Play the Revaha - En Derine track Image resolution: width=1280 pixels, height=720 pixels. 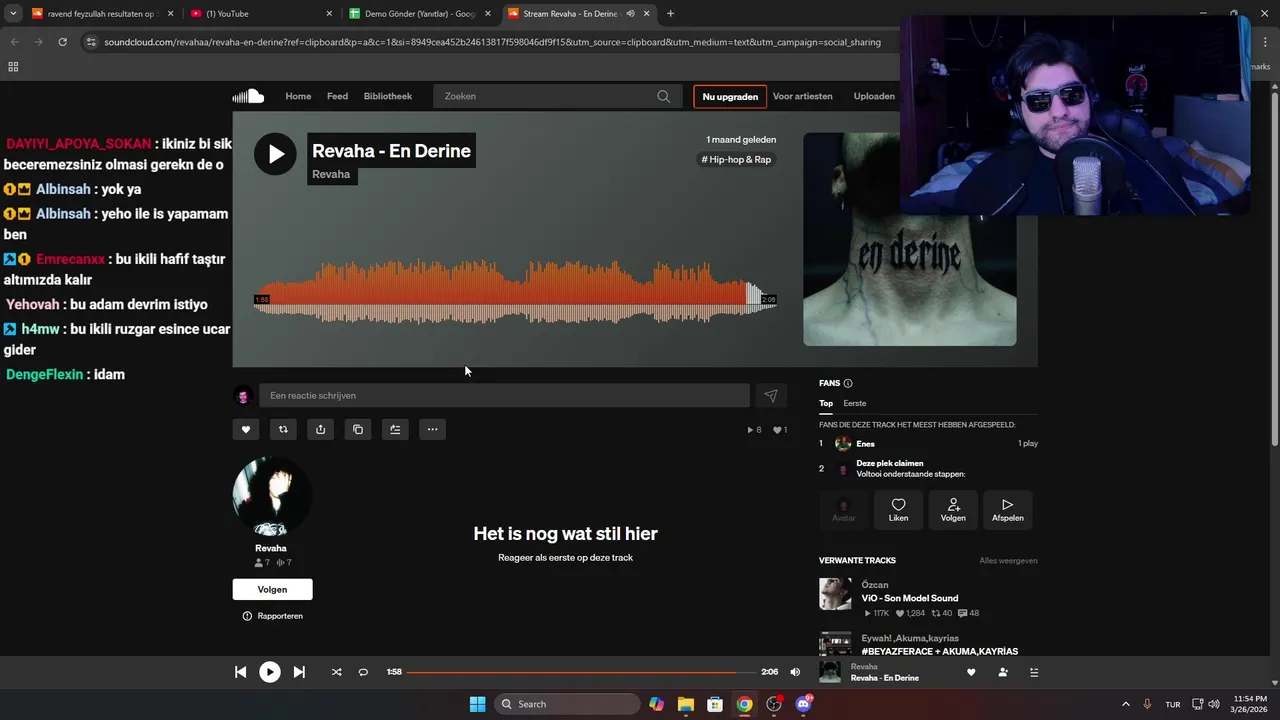pyautogui.click(x=275, y=154)
